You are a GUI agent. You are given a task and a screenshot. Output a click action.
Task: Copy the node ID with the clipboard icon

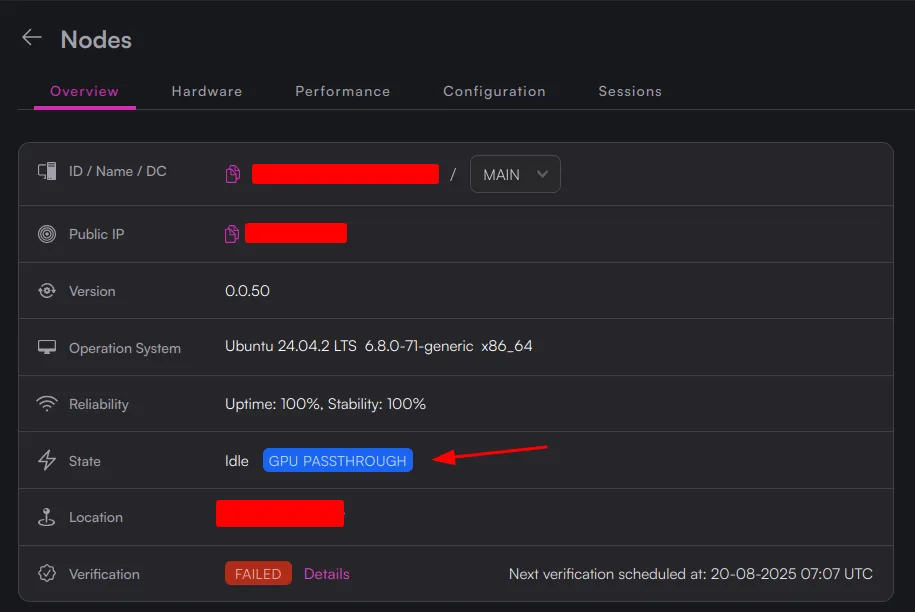[233, 174]
